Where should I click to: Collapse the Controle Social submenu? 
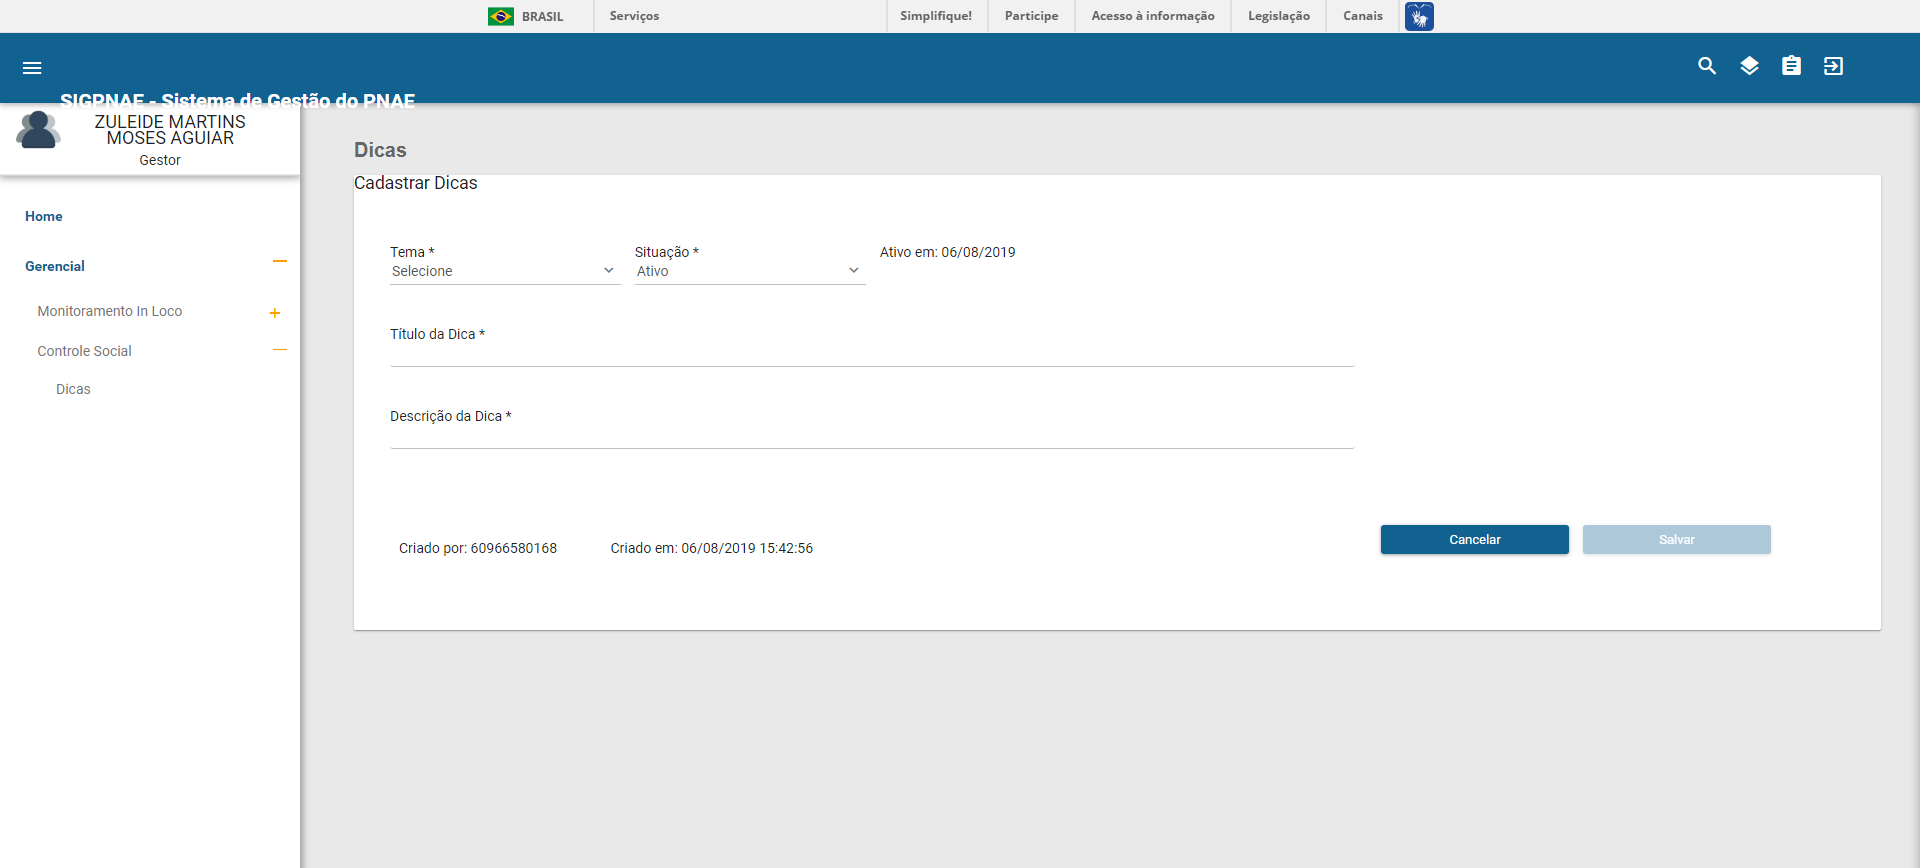pos(280,350)
